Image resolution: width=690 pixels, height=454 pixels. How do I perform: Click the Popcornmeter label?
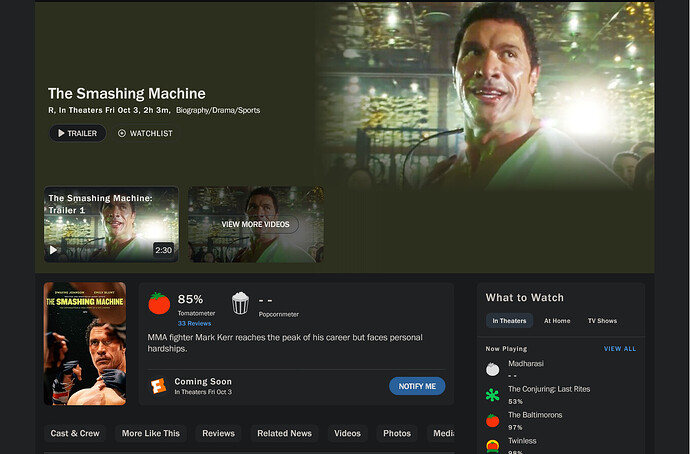coord(279,314)
